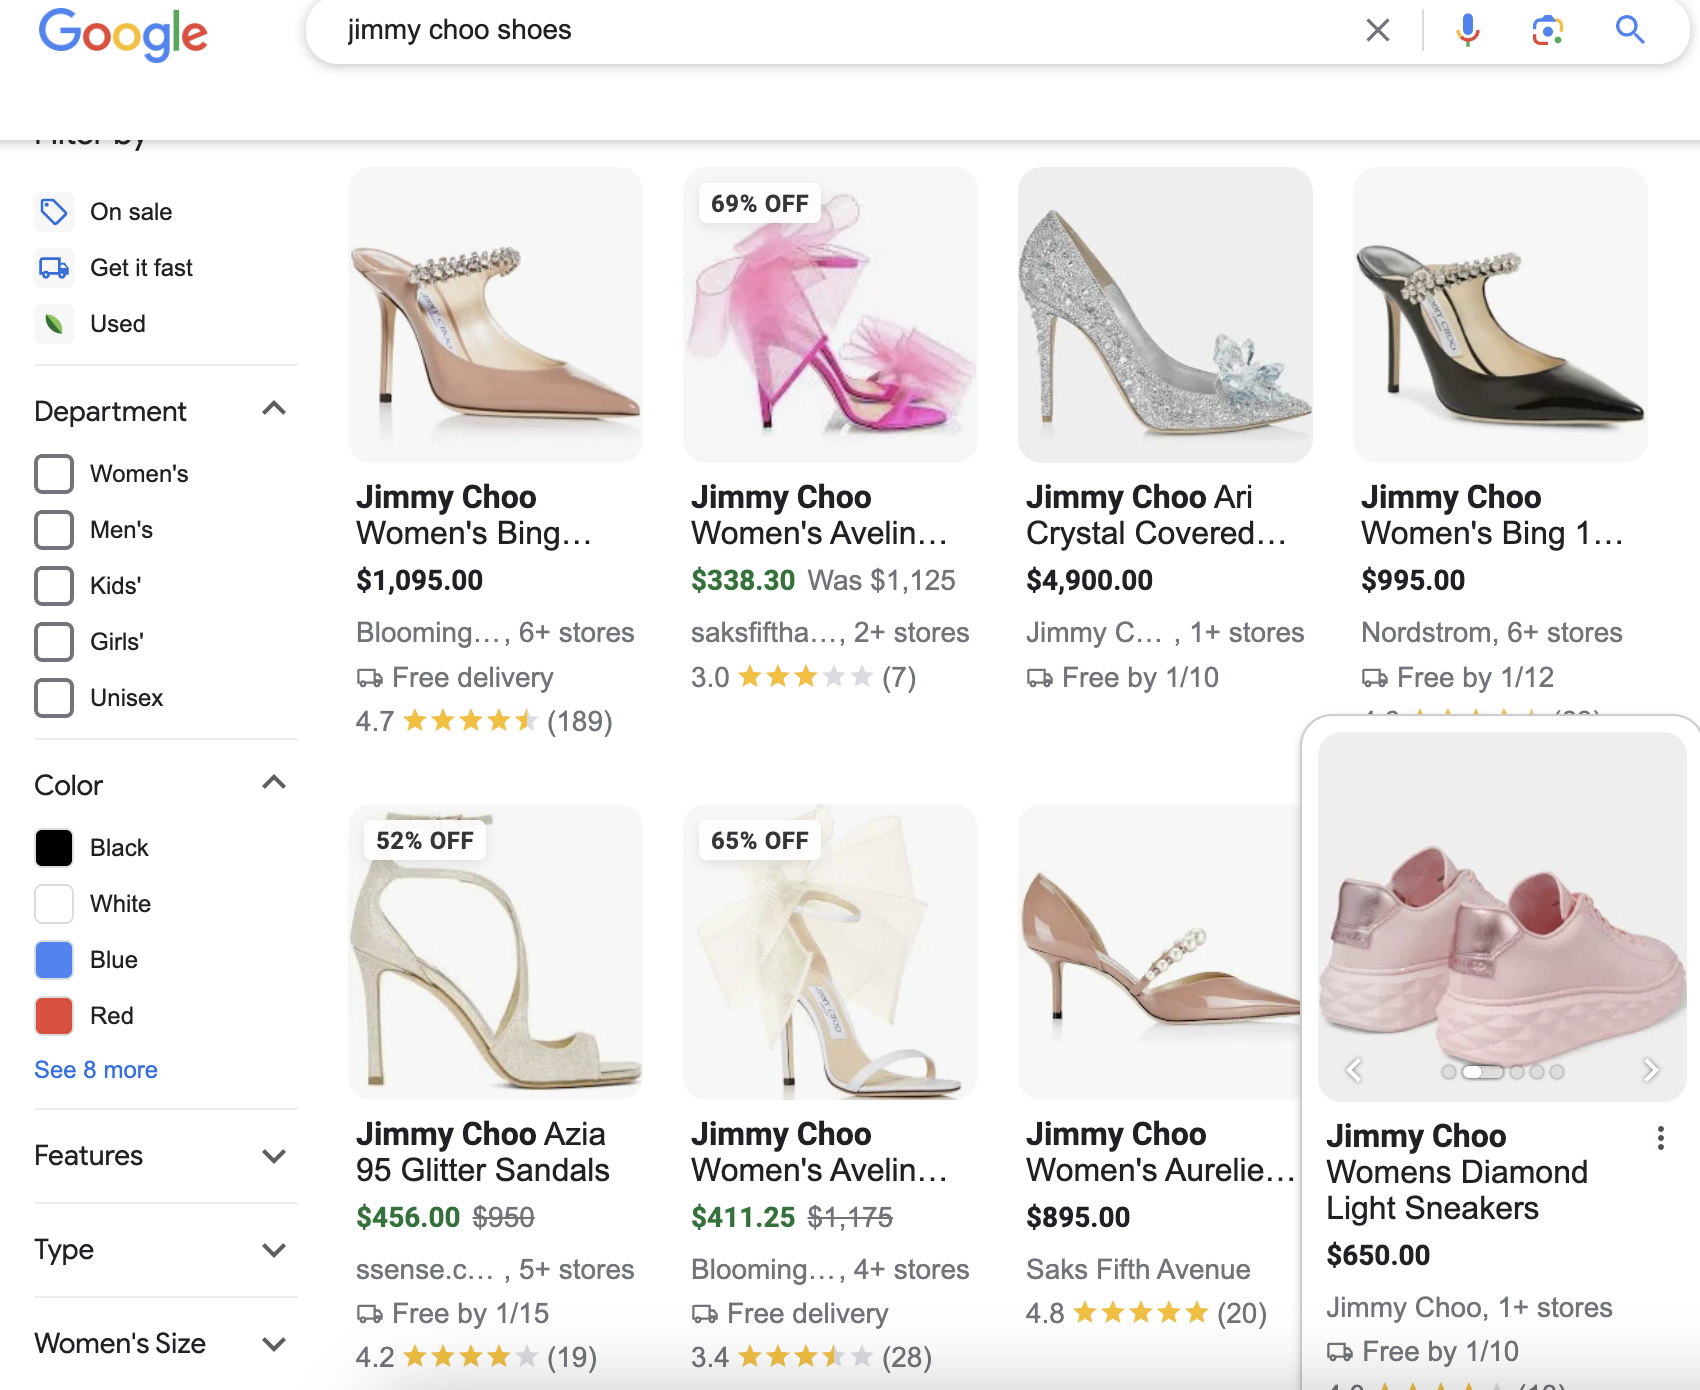Open the nude Bing mule product image
The width and height of the screenshot is (1700, 1390).
pyautogui.click(x=495, y=315)
